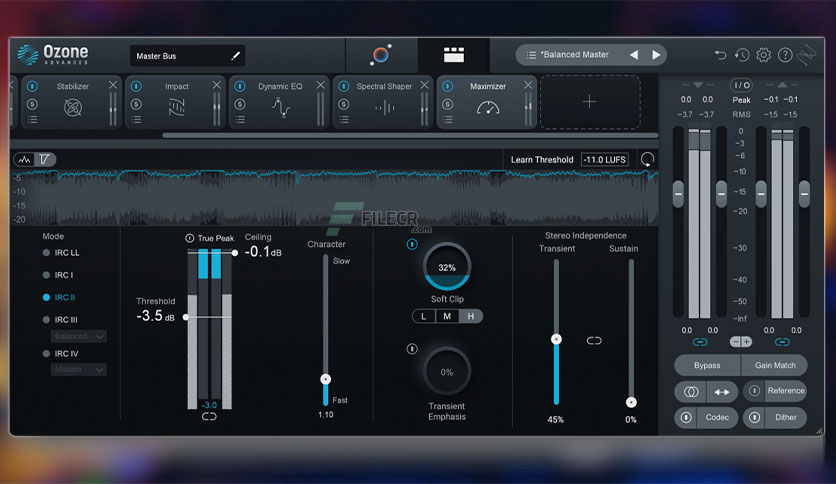Toggle Impact module power
Screen dimensions: 836x484
pyautogui.click(x=136, y=86)
